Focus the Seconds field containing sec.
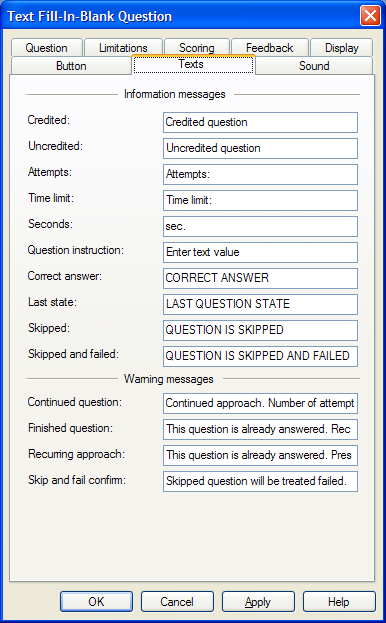The width and height of the screenshot is (386, 623). (x=260, y=226)
